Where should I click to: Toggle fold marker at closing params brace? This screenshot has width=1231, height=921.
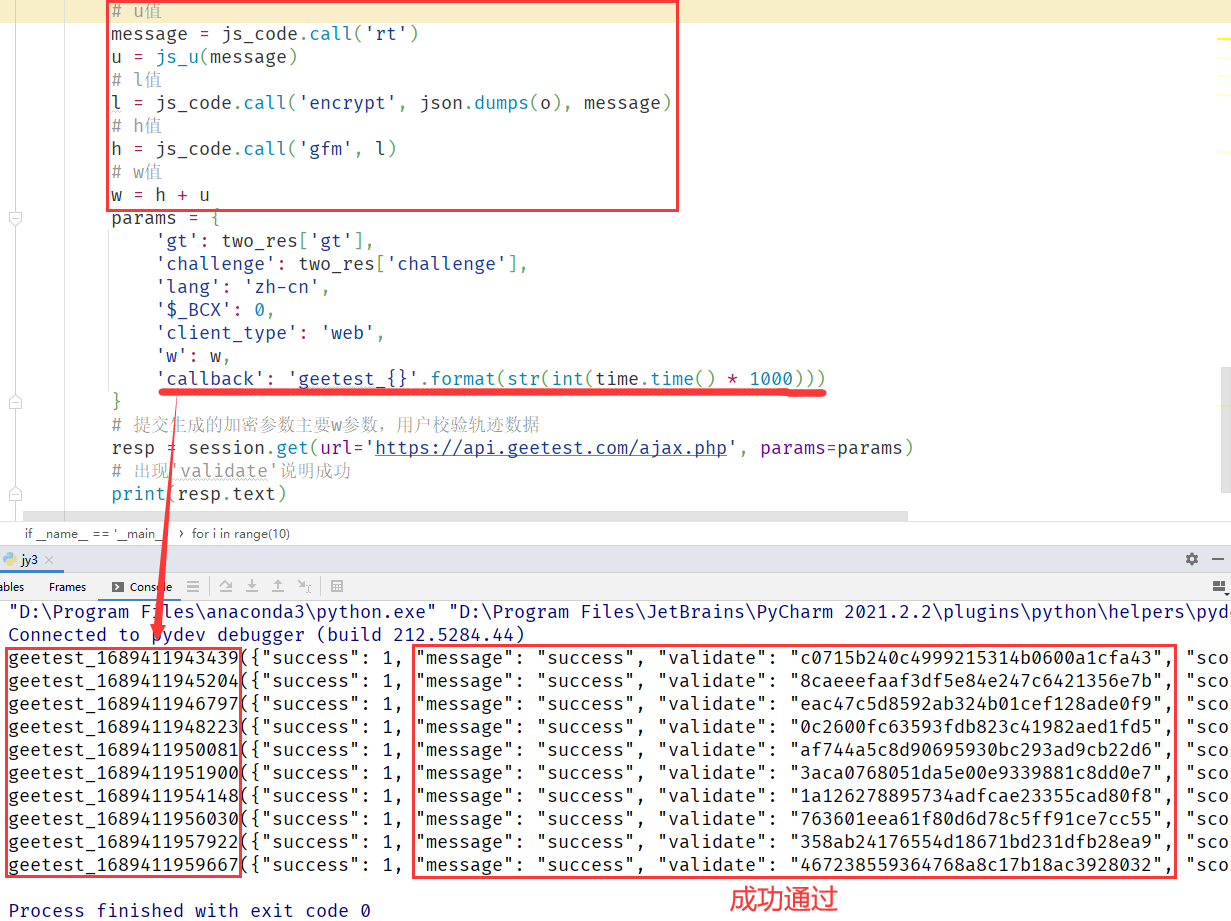(x=14, y=401)
